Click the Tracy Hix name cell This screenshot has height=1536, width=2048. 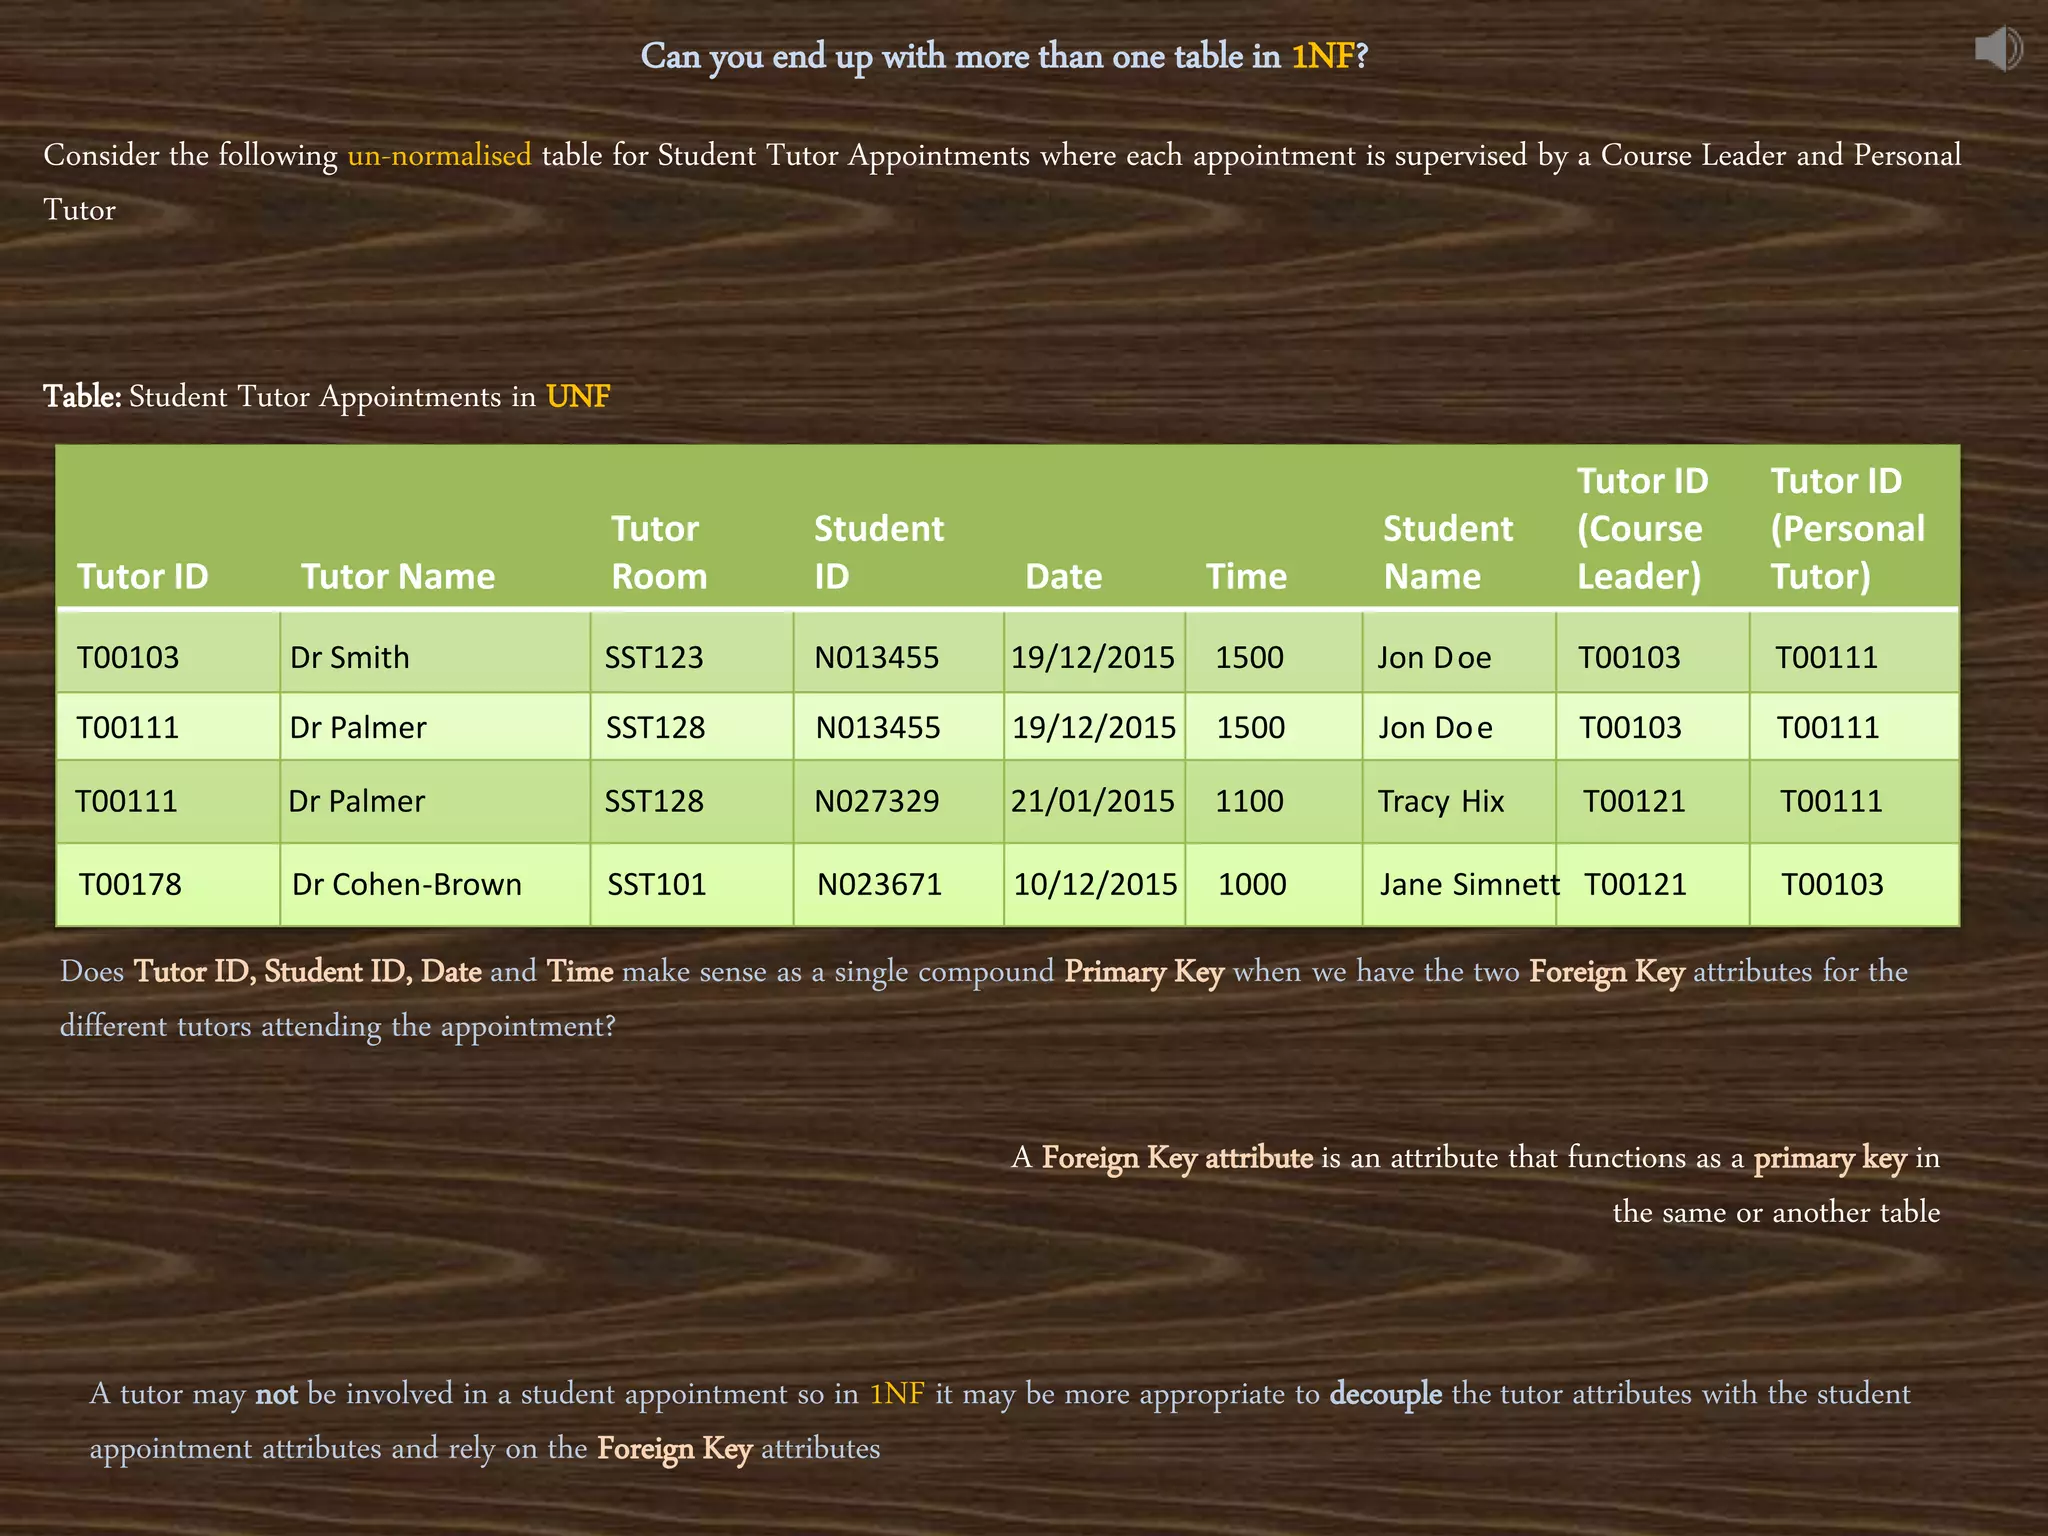(1440, 801)
